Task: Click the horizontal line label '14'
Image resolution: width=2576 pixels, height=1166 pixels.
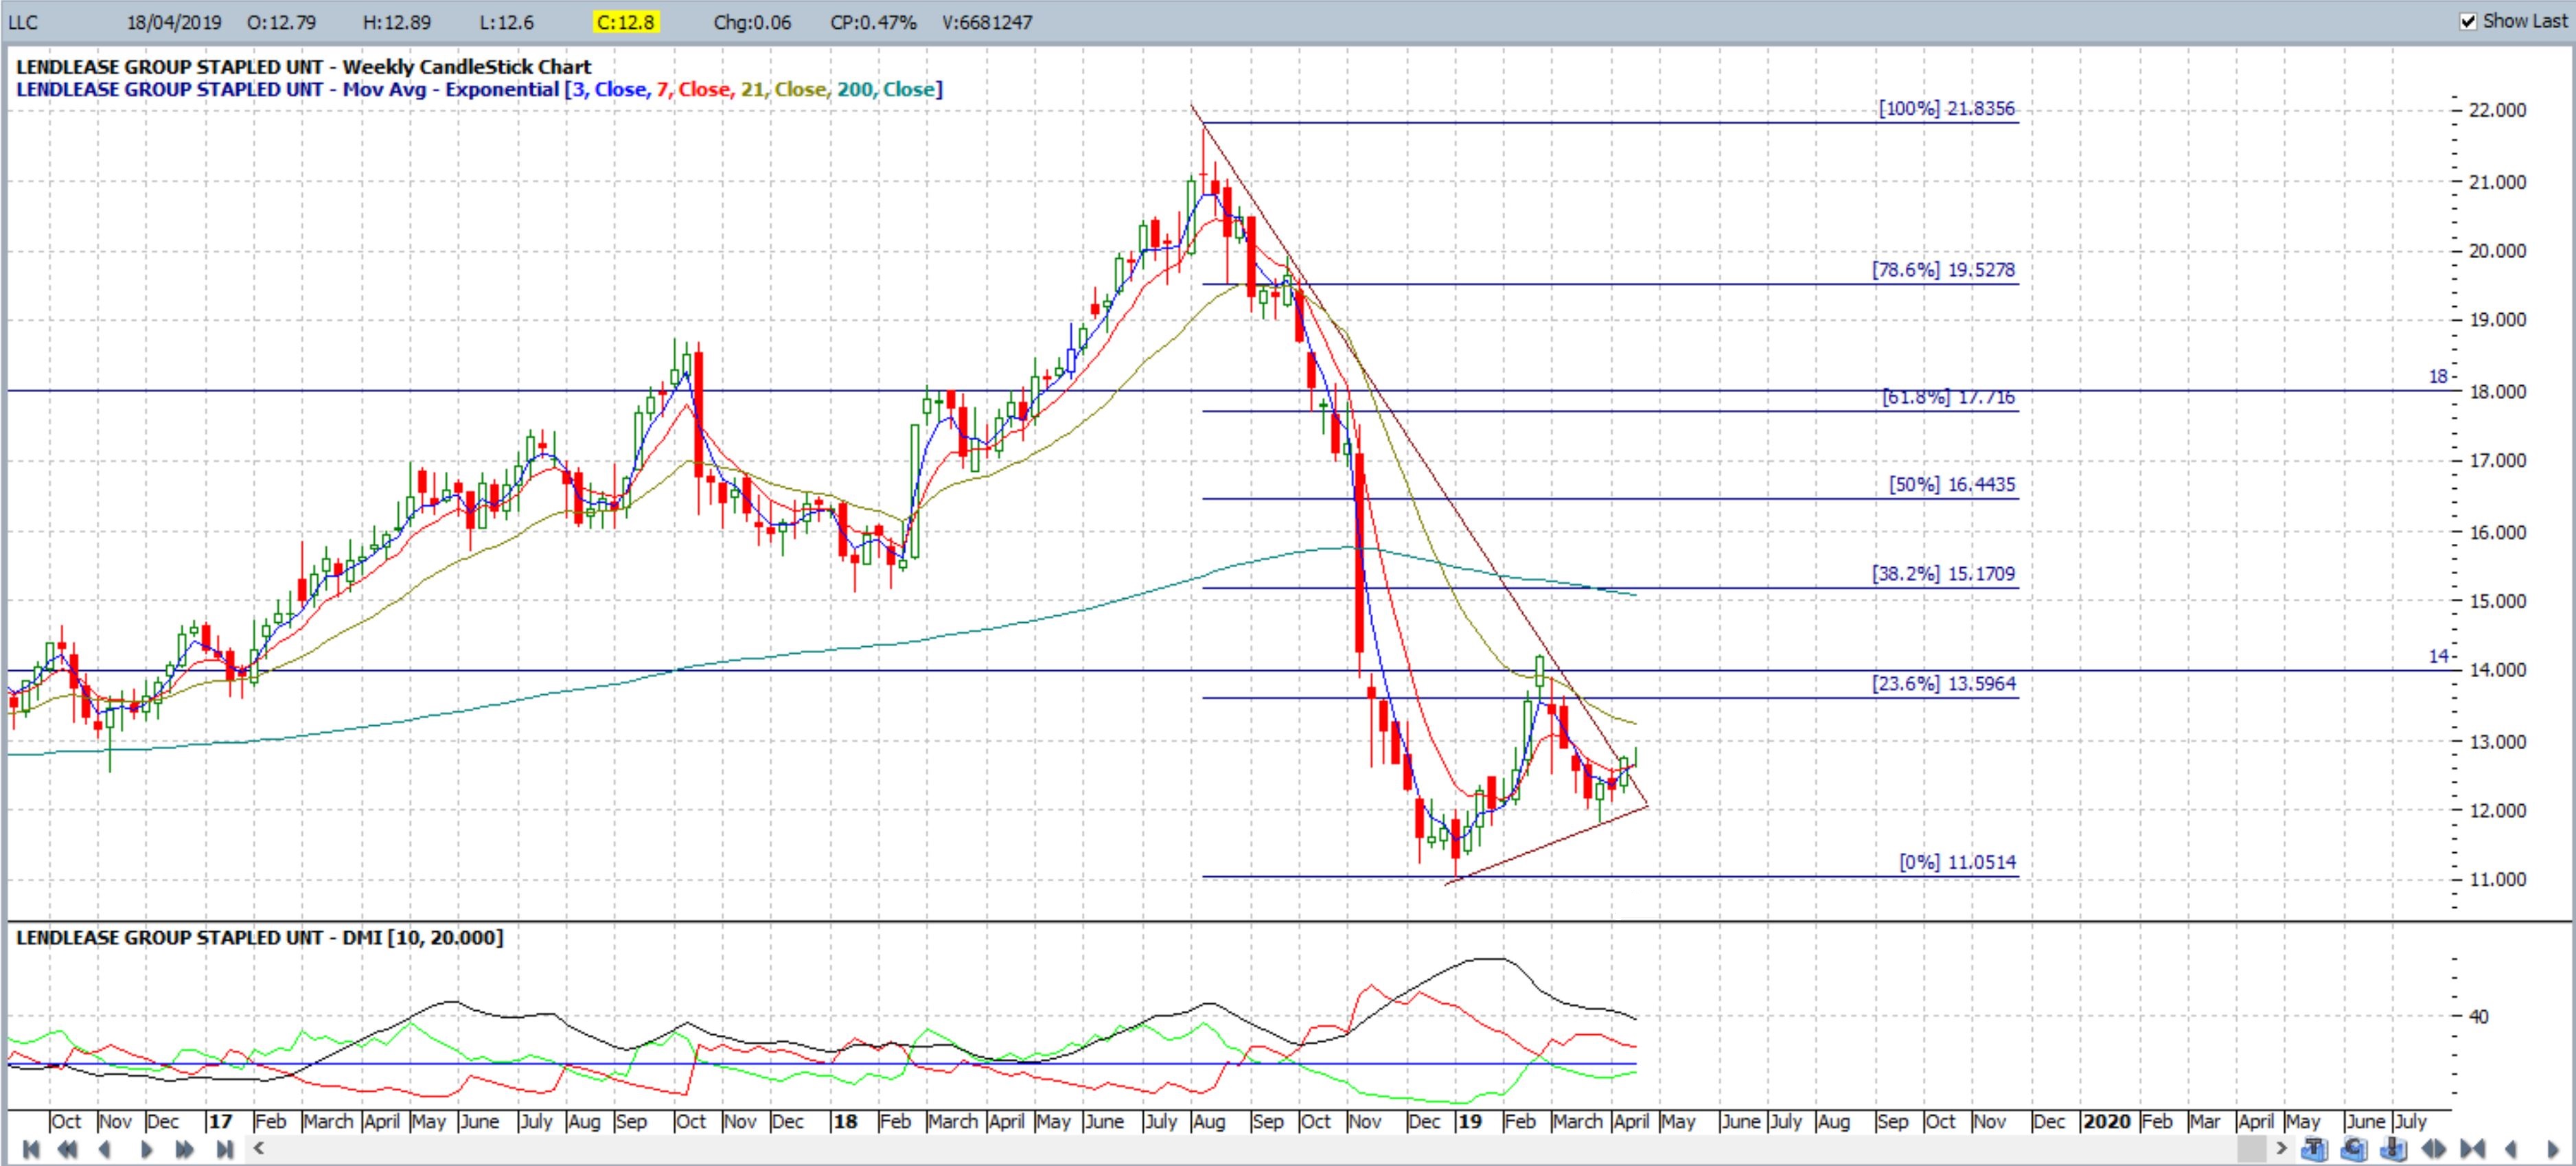Action: 2439,657
